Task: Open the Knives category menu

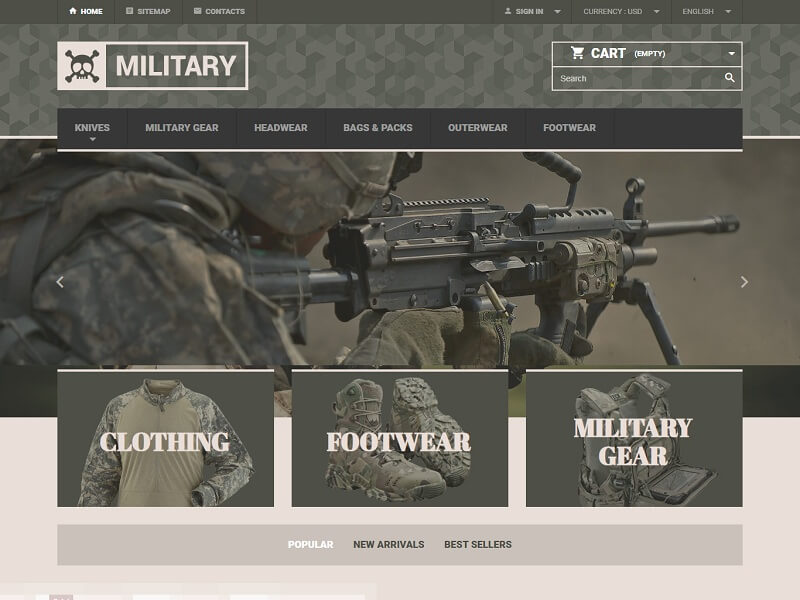Action: tap(92, 128)
